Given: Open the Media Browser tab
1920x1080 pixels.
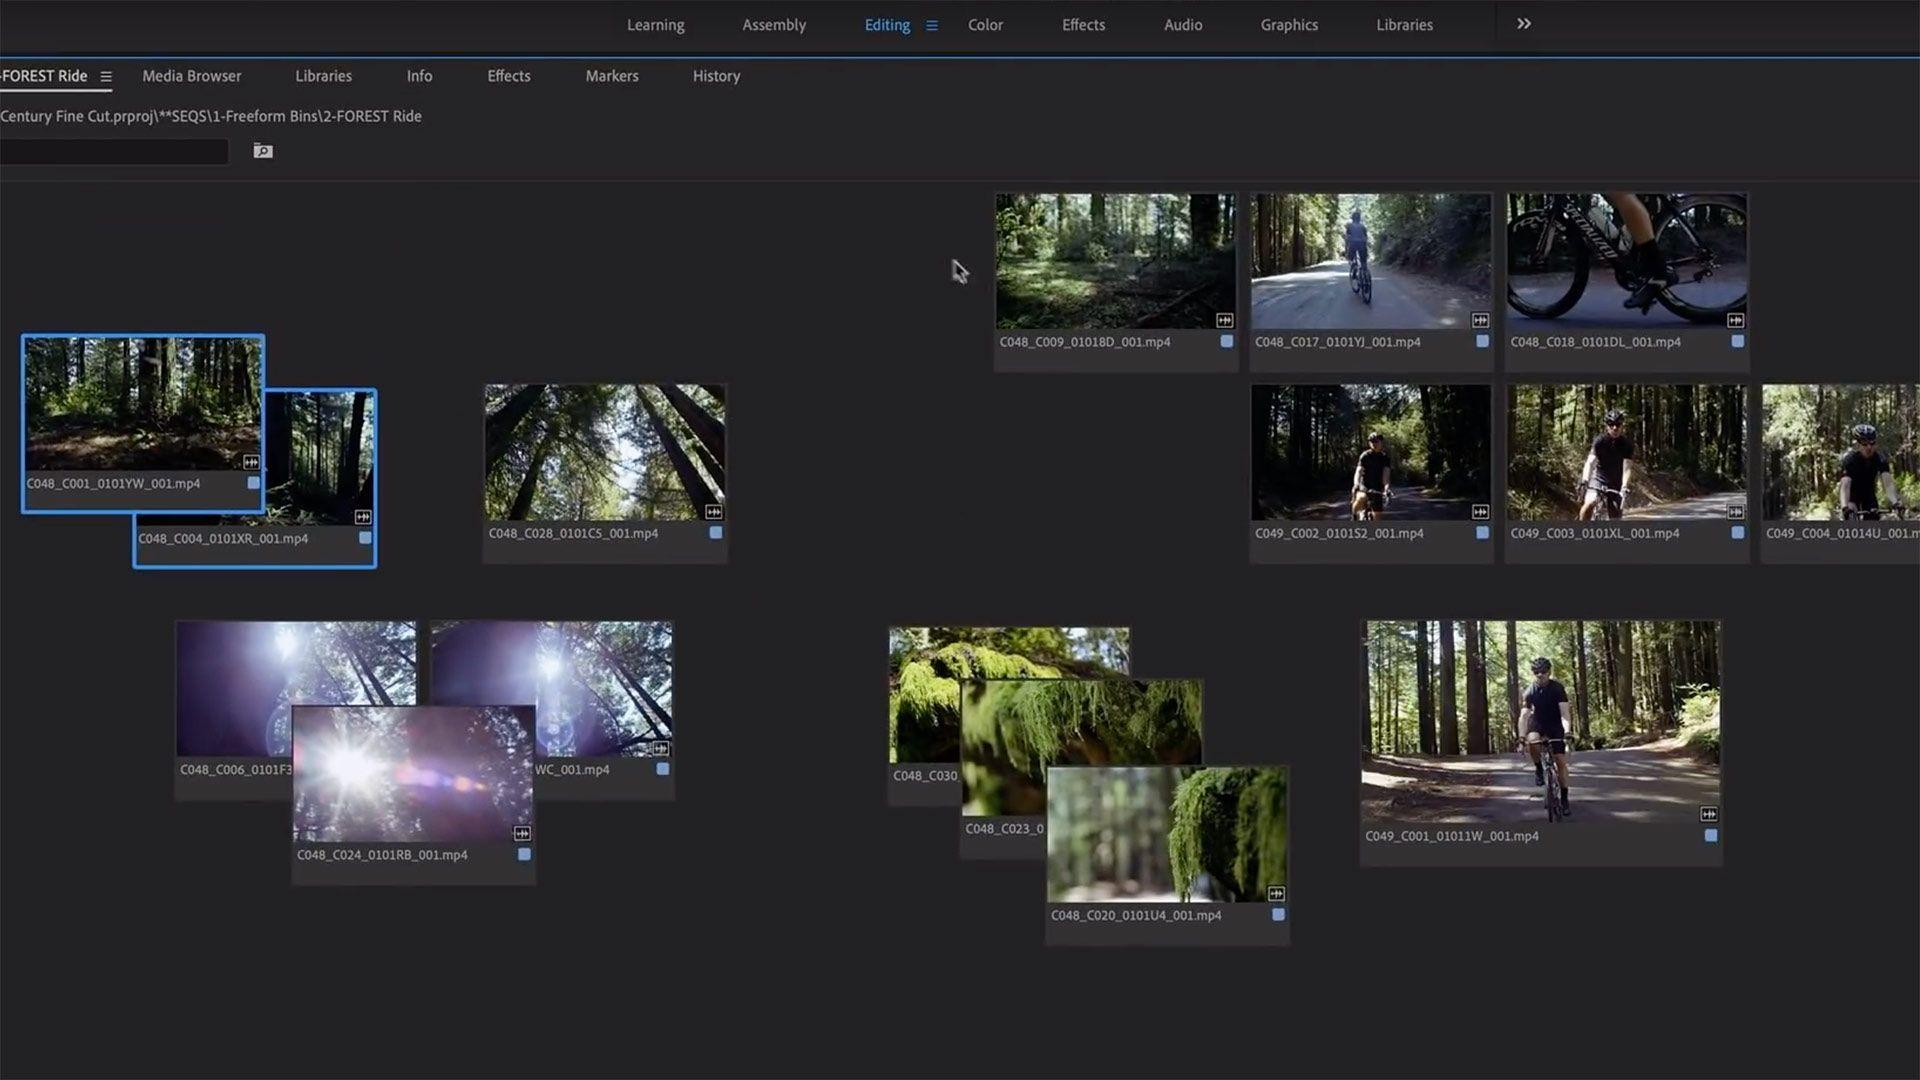Looking at the screenshot, I should coord(191,76).
